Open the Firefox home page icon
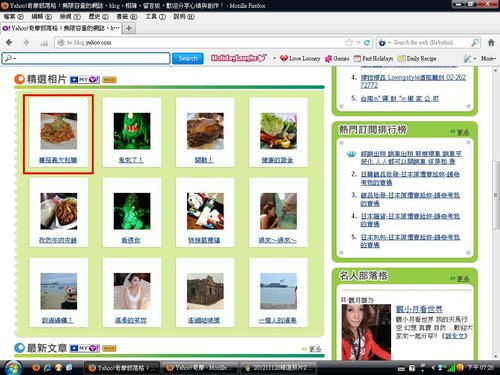The image size is (500, 375). click(491, 42)
